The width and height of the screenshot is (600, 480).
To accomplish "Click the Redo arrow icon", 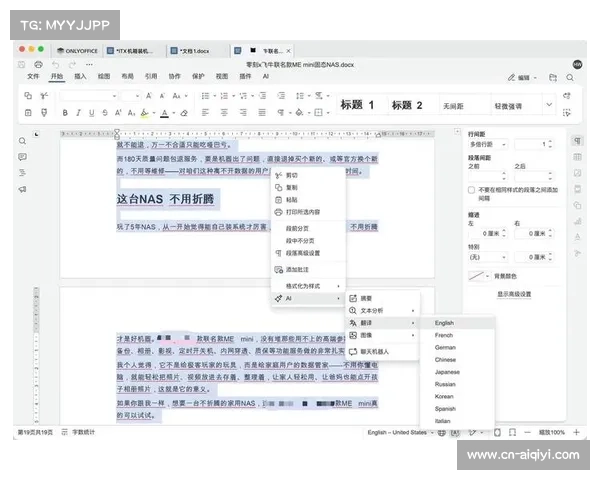I will tap(72, 64).
